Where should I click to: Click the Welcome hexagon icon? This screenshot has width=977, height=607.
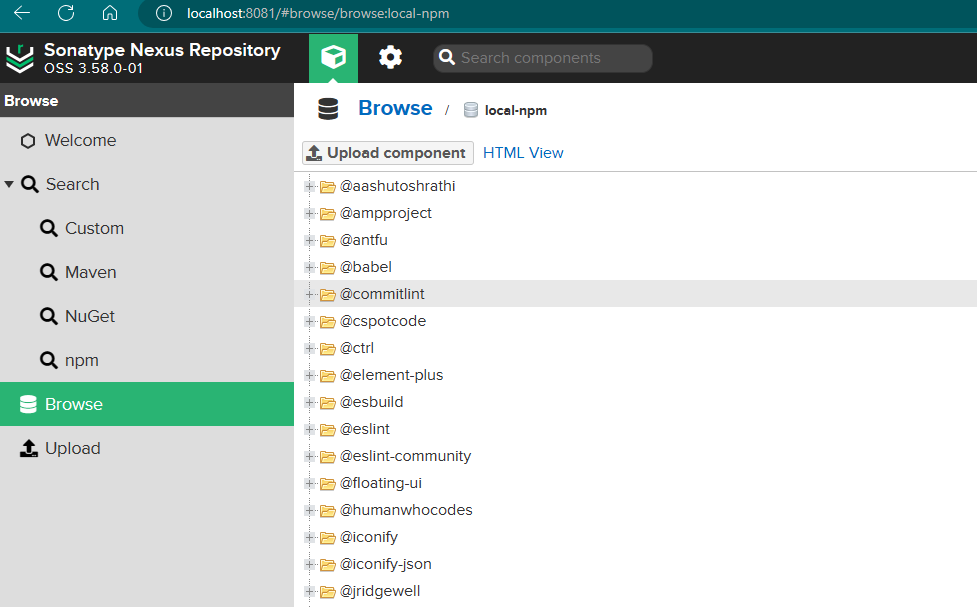coord(27,141)
